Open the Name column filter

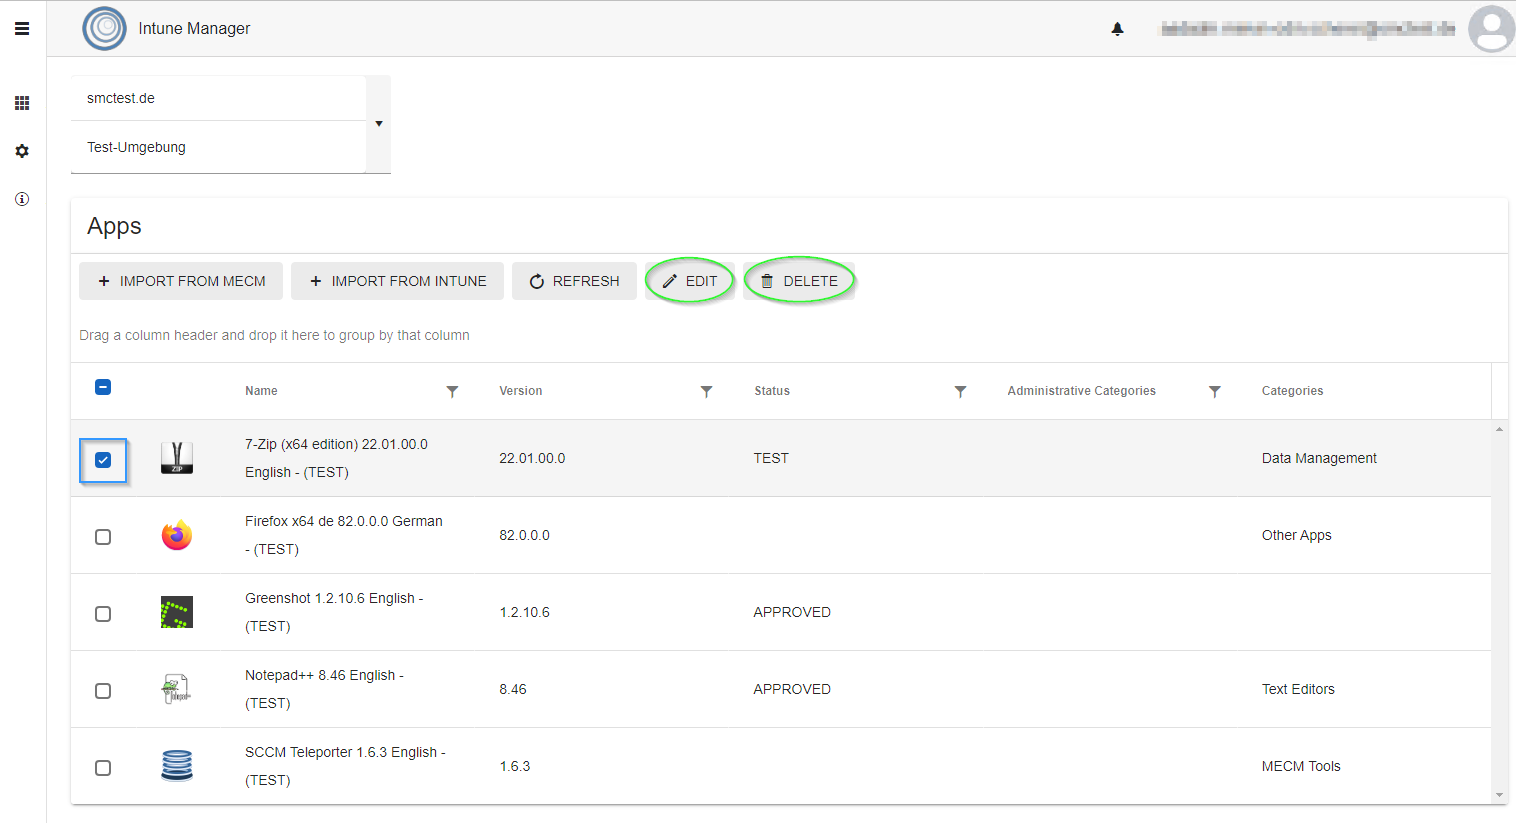point(452,391)
